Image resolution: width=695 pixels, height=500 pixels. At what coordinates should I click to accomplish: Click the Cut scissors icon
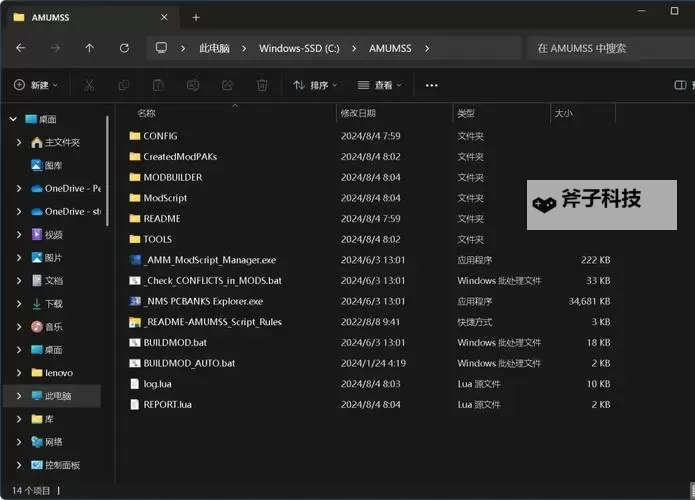(x=89, y=85)
